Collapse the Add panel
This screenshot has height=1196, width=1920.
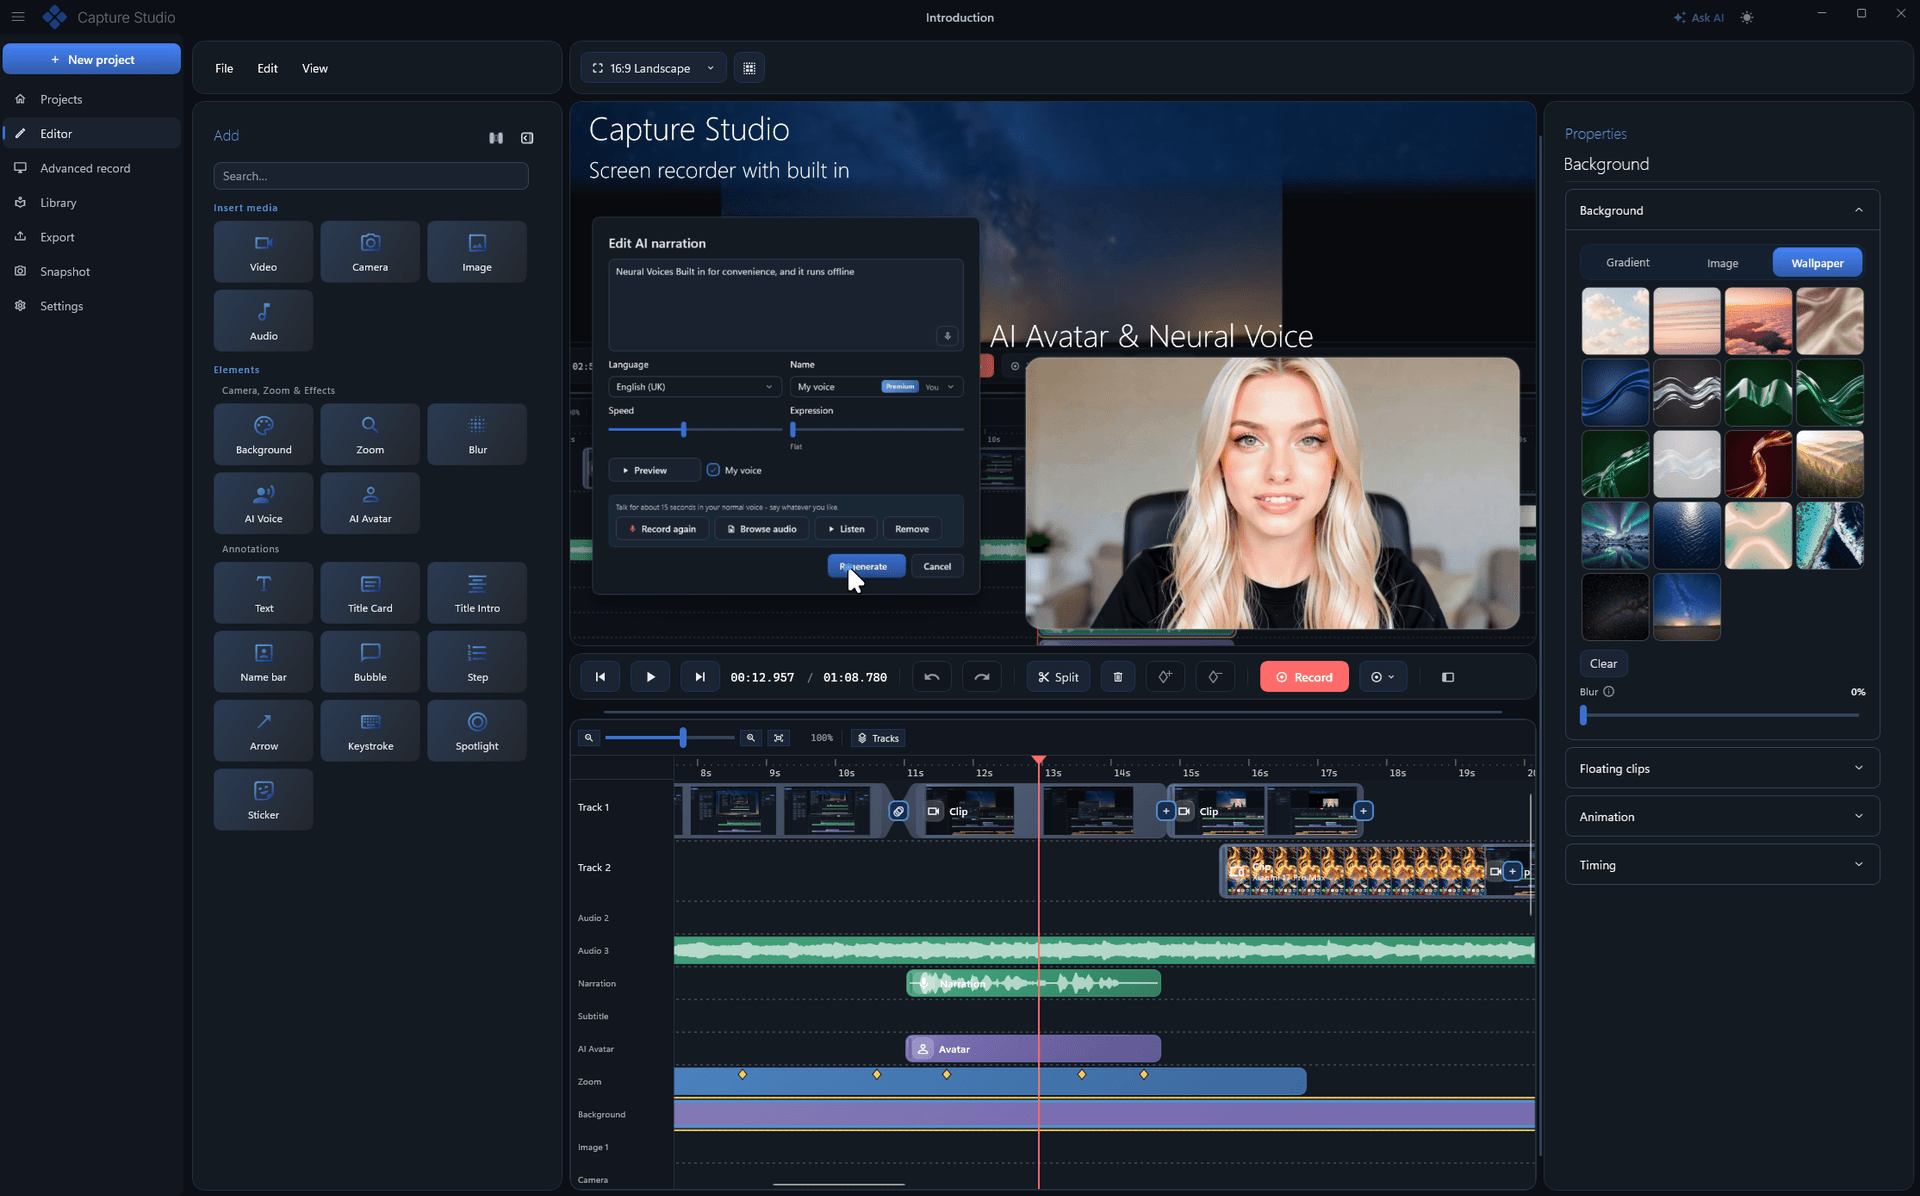click(527, 138)
